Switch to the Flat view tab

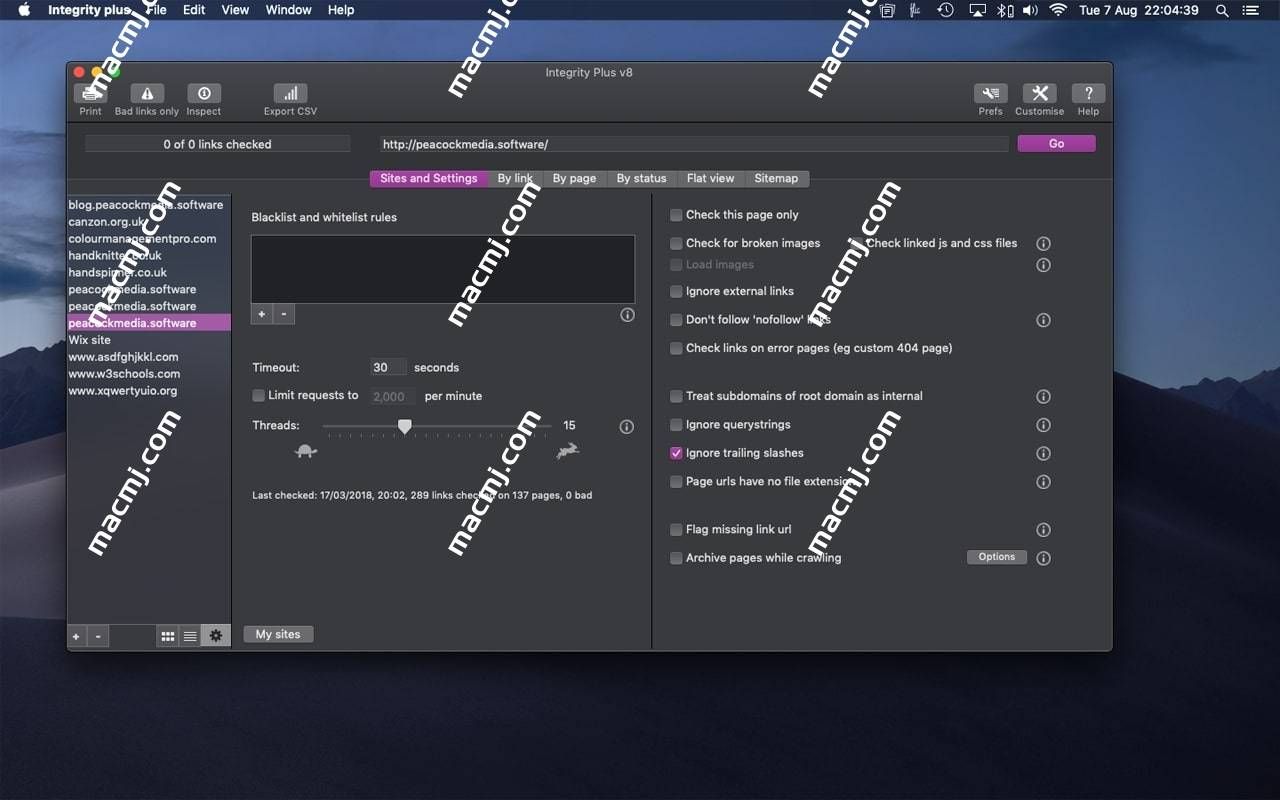[x=710, y=178]
